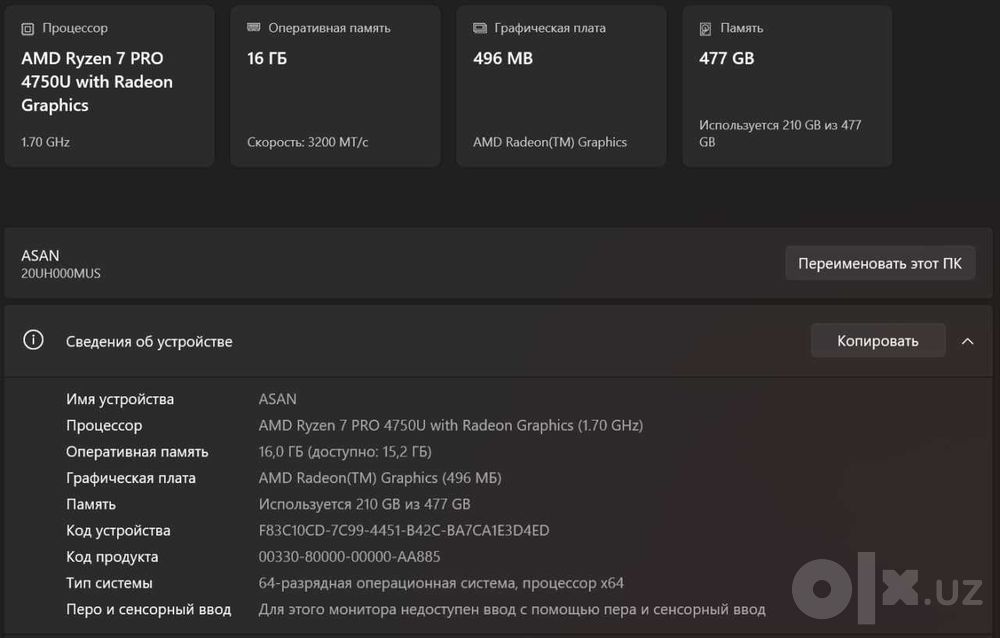Viewport: 1000px width, 638px height.
Task: Click the model number 20UH000MUS
Action: click(61, 273)
